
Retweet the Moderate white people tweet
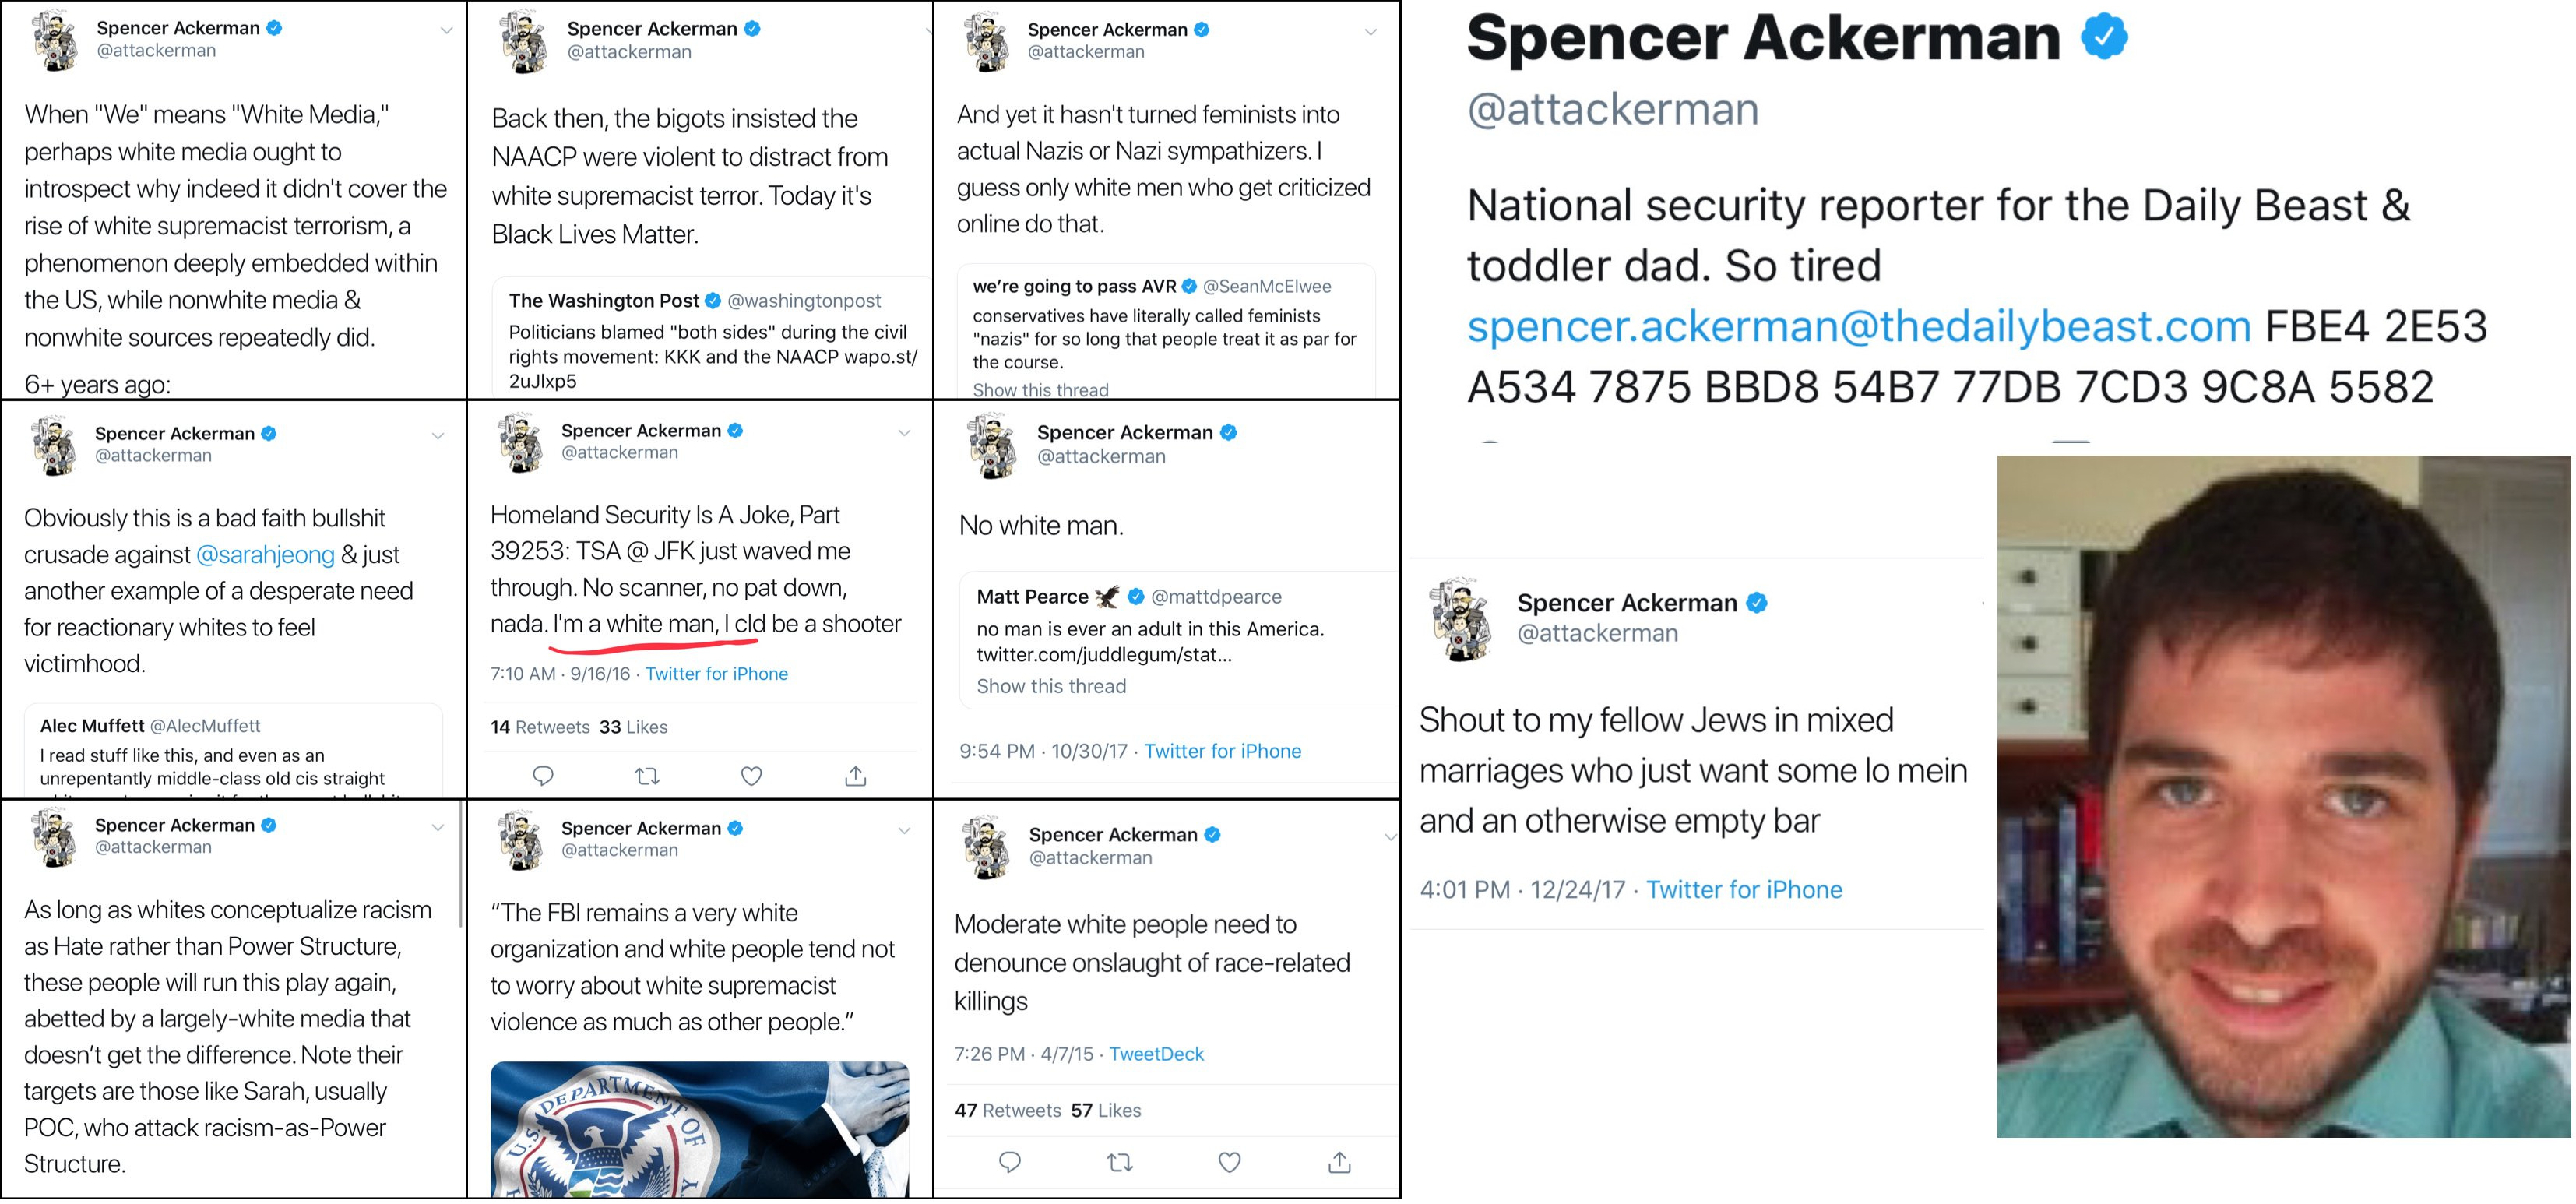[x=1120, y=1162]
